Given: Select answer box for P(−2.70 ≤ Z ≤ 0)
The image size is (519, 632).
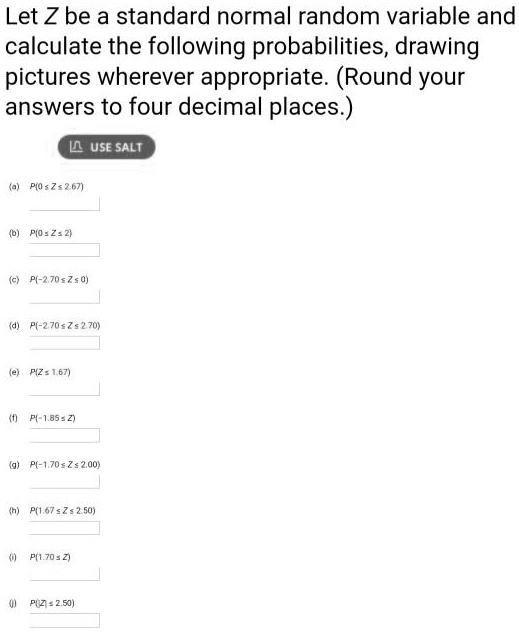Looking at the screenshot, I should [64, 297].
